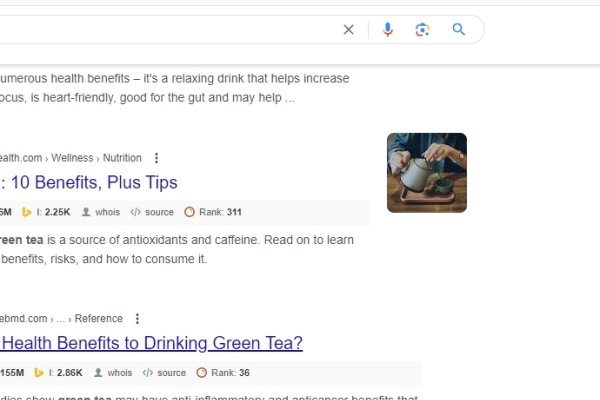Open whois for the webmd.com result
The height and width of the screenshot is (400, 600).
(x=113, y=373)
